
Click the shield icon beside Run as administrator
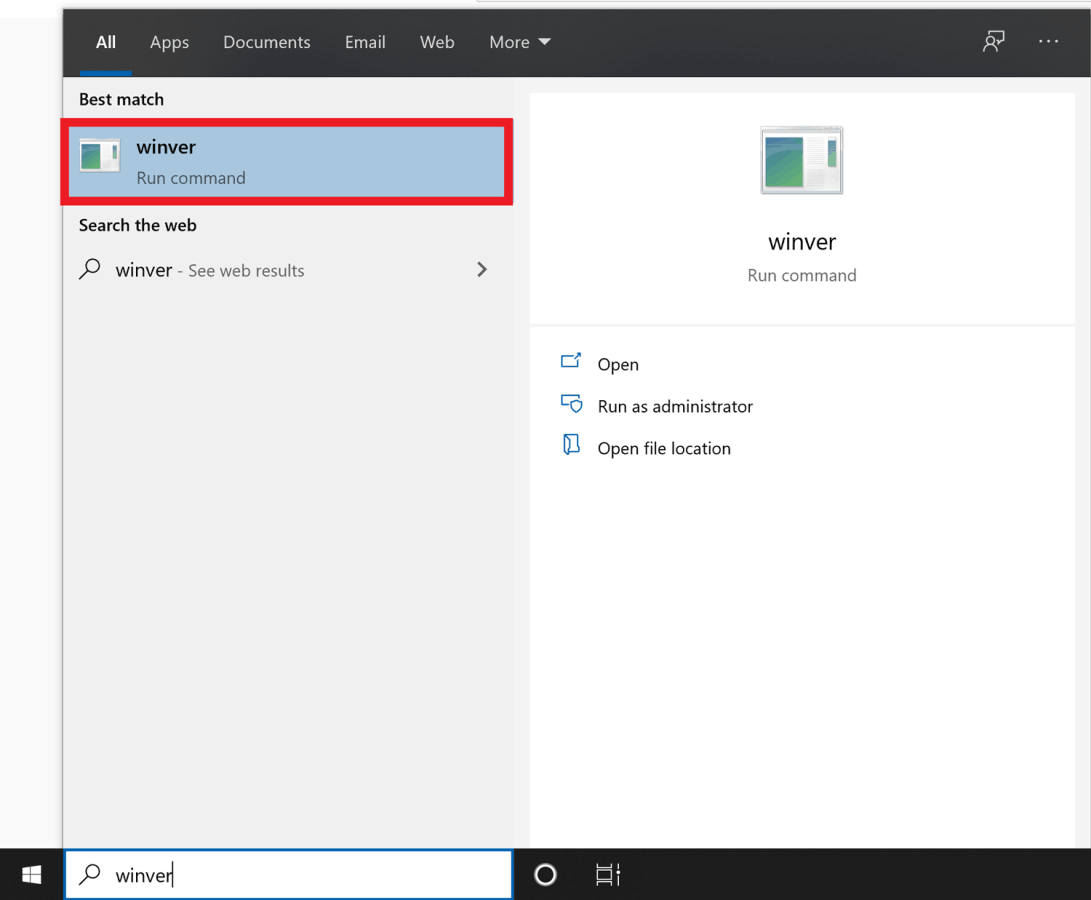tap(572, 405)
